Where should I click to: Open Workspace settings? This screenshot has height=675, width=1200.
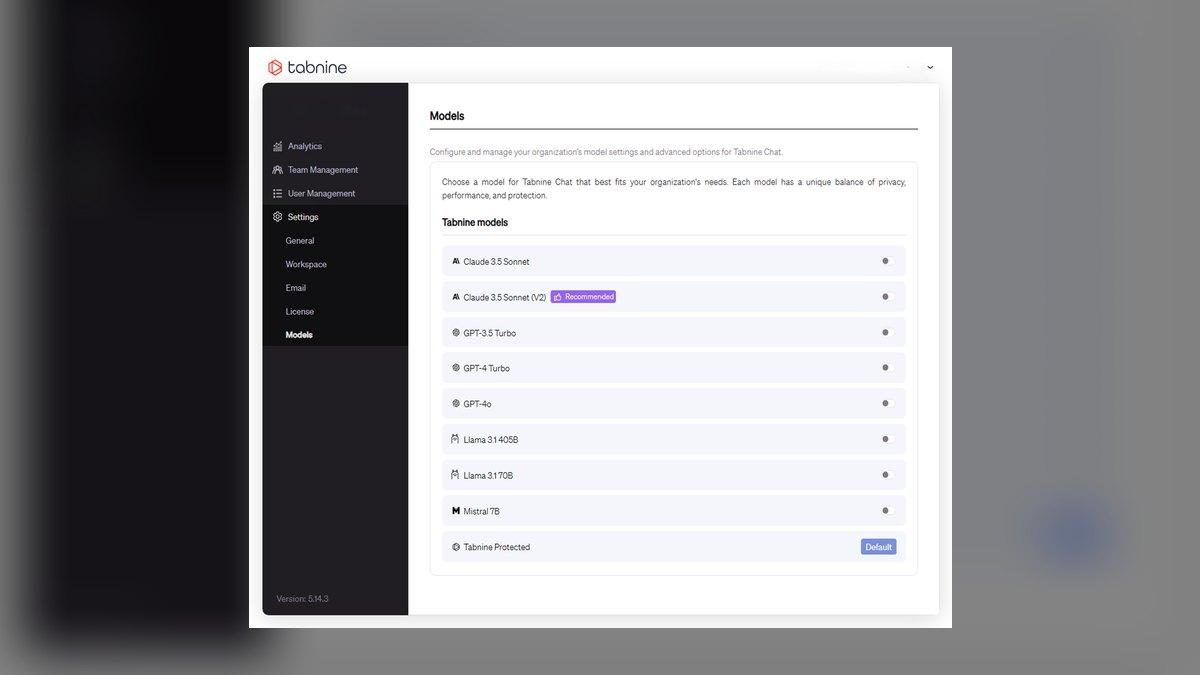pyautogui.click(x=306, y=264)
